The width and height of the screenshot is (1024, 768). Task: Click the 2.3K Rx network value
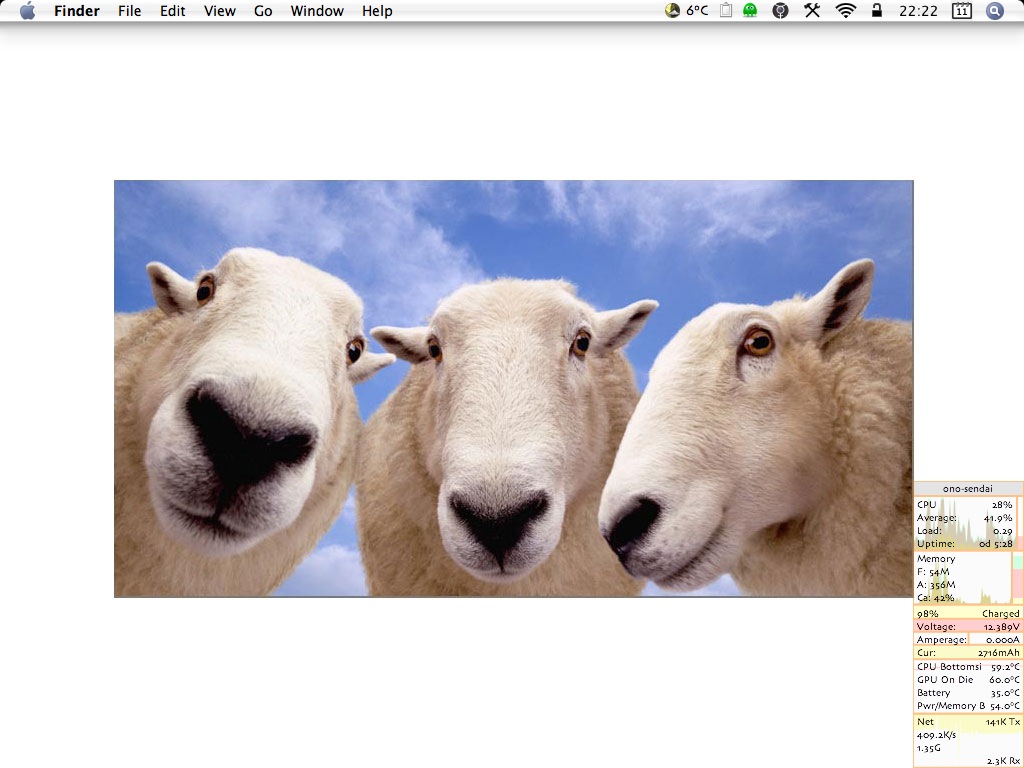pos(1003,761)
